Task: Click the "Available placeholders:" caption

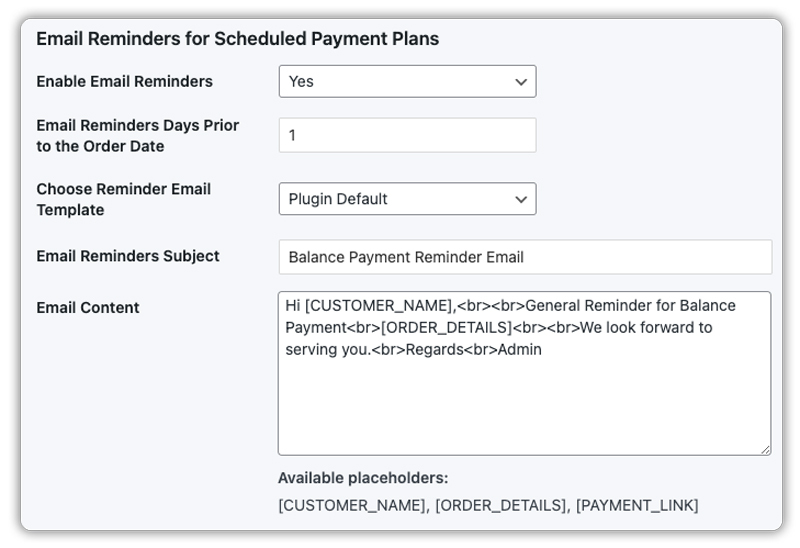Action: pos(363,478)
